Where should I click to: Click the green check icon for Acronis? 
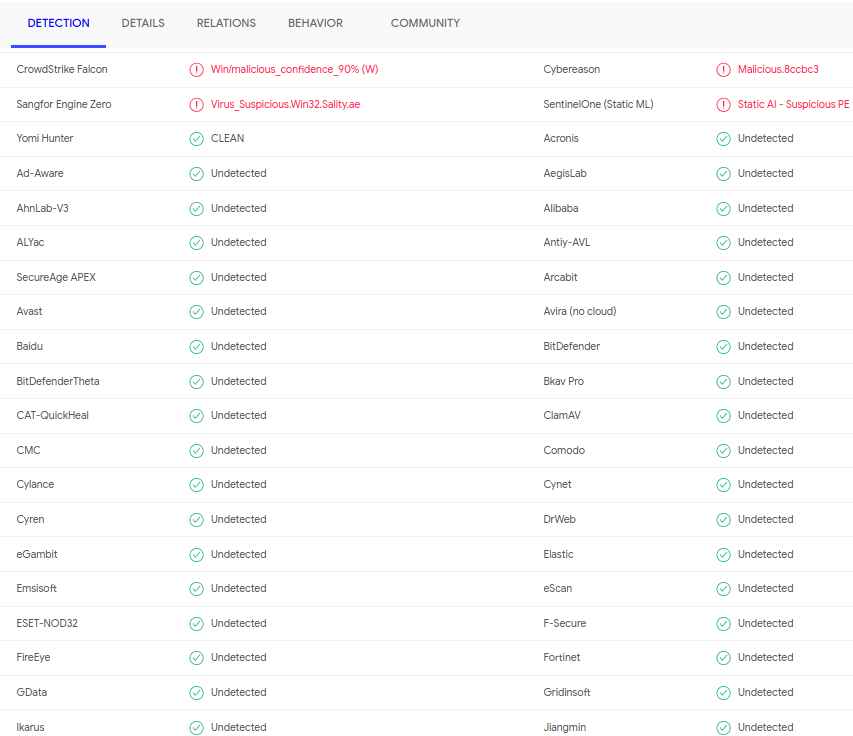pos(723,139)
